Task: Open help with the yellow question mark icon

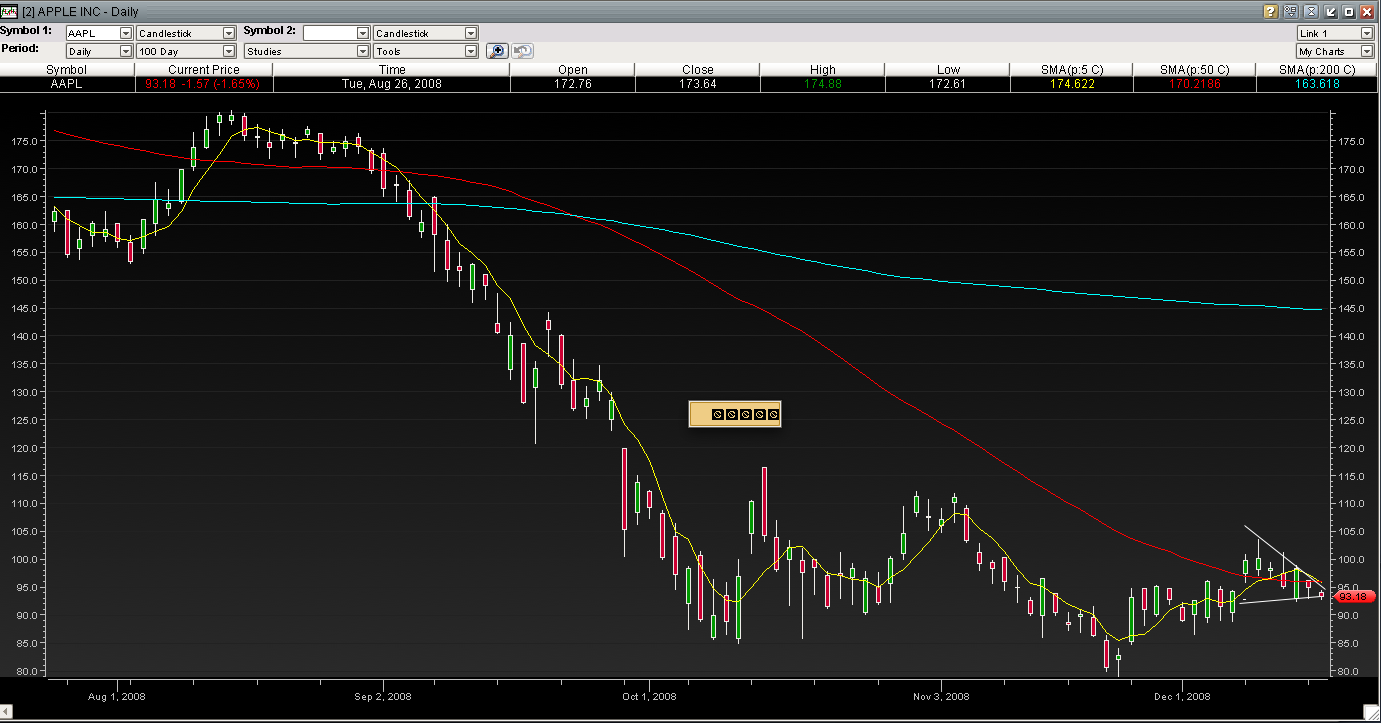Action: click(1270, 12)
